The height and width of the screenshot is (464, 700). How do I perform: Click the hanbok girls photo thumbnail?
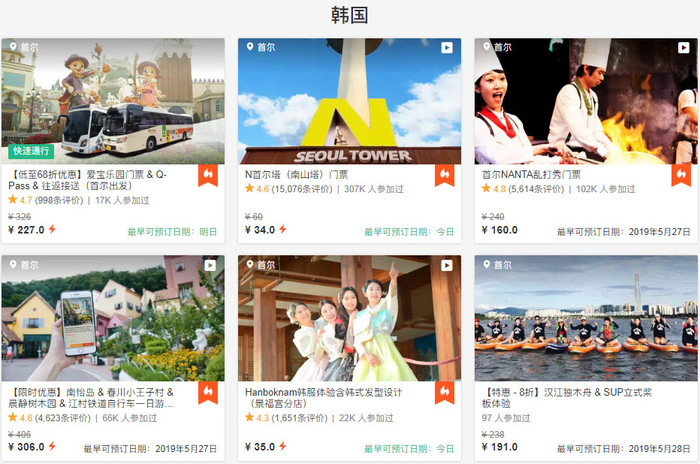(349, 320)
